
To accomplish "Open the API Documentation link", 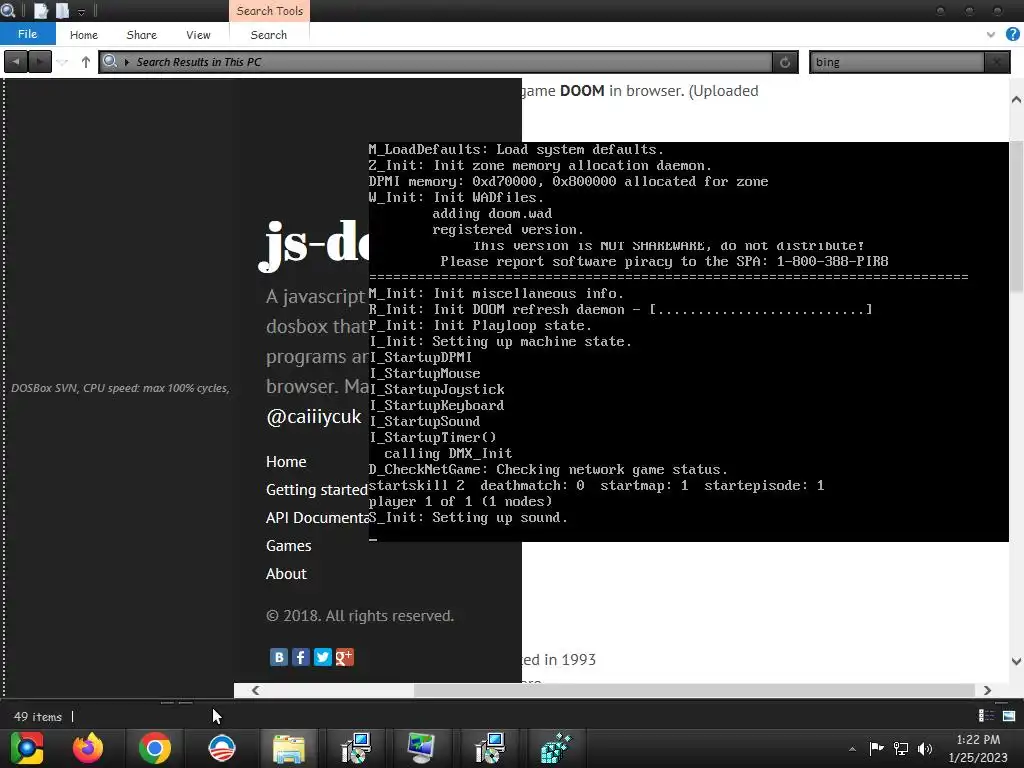I will tap(317, 518).
